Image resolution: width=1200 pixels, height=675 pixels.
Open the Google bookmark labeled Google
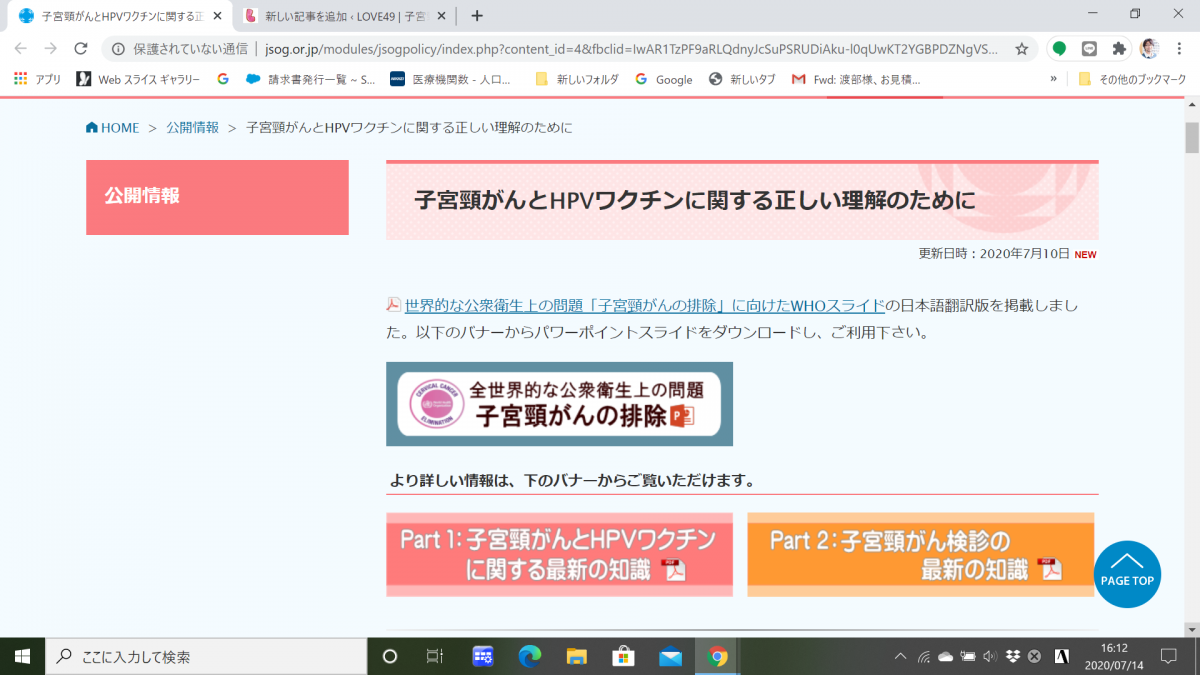[663, 79]
